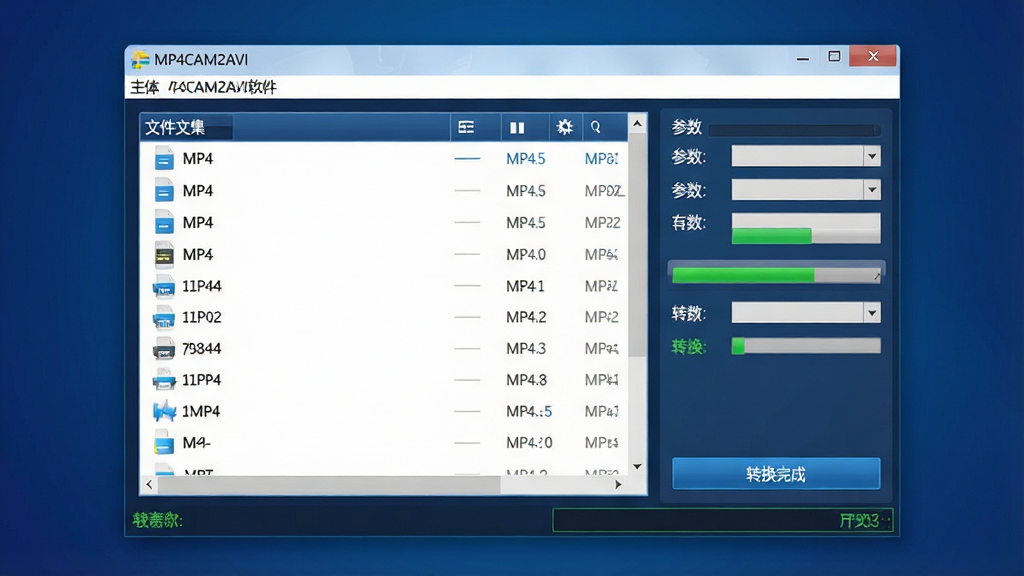Viewport: 1024px width, 576px height.
Task: Click the MP4.1 value cell
Action: click(525, 286)
